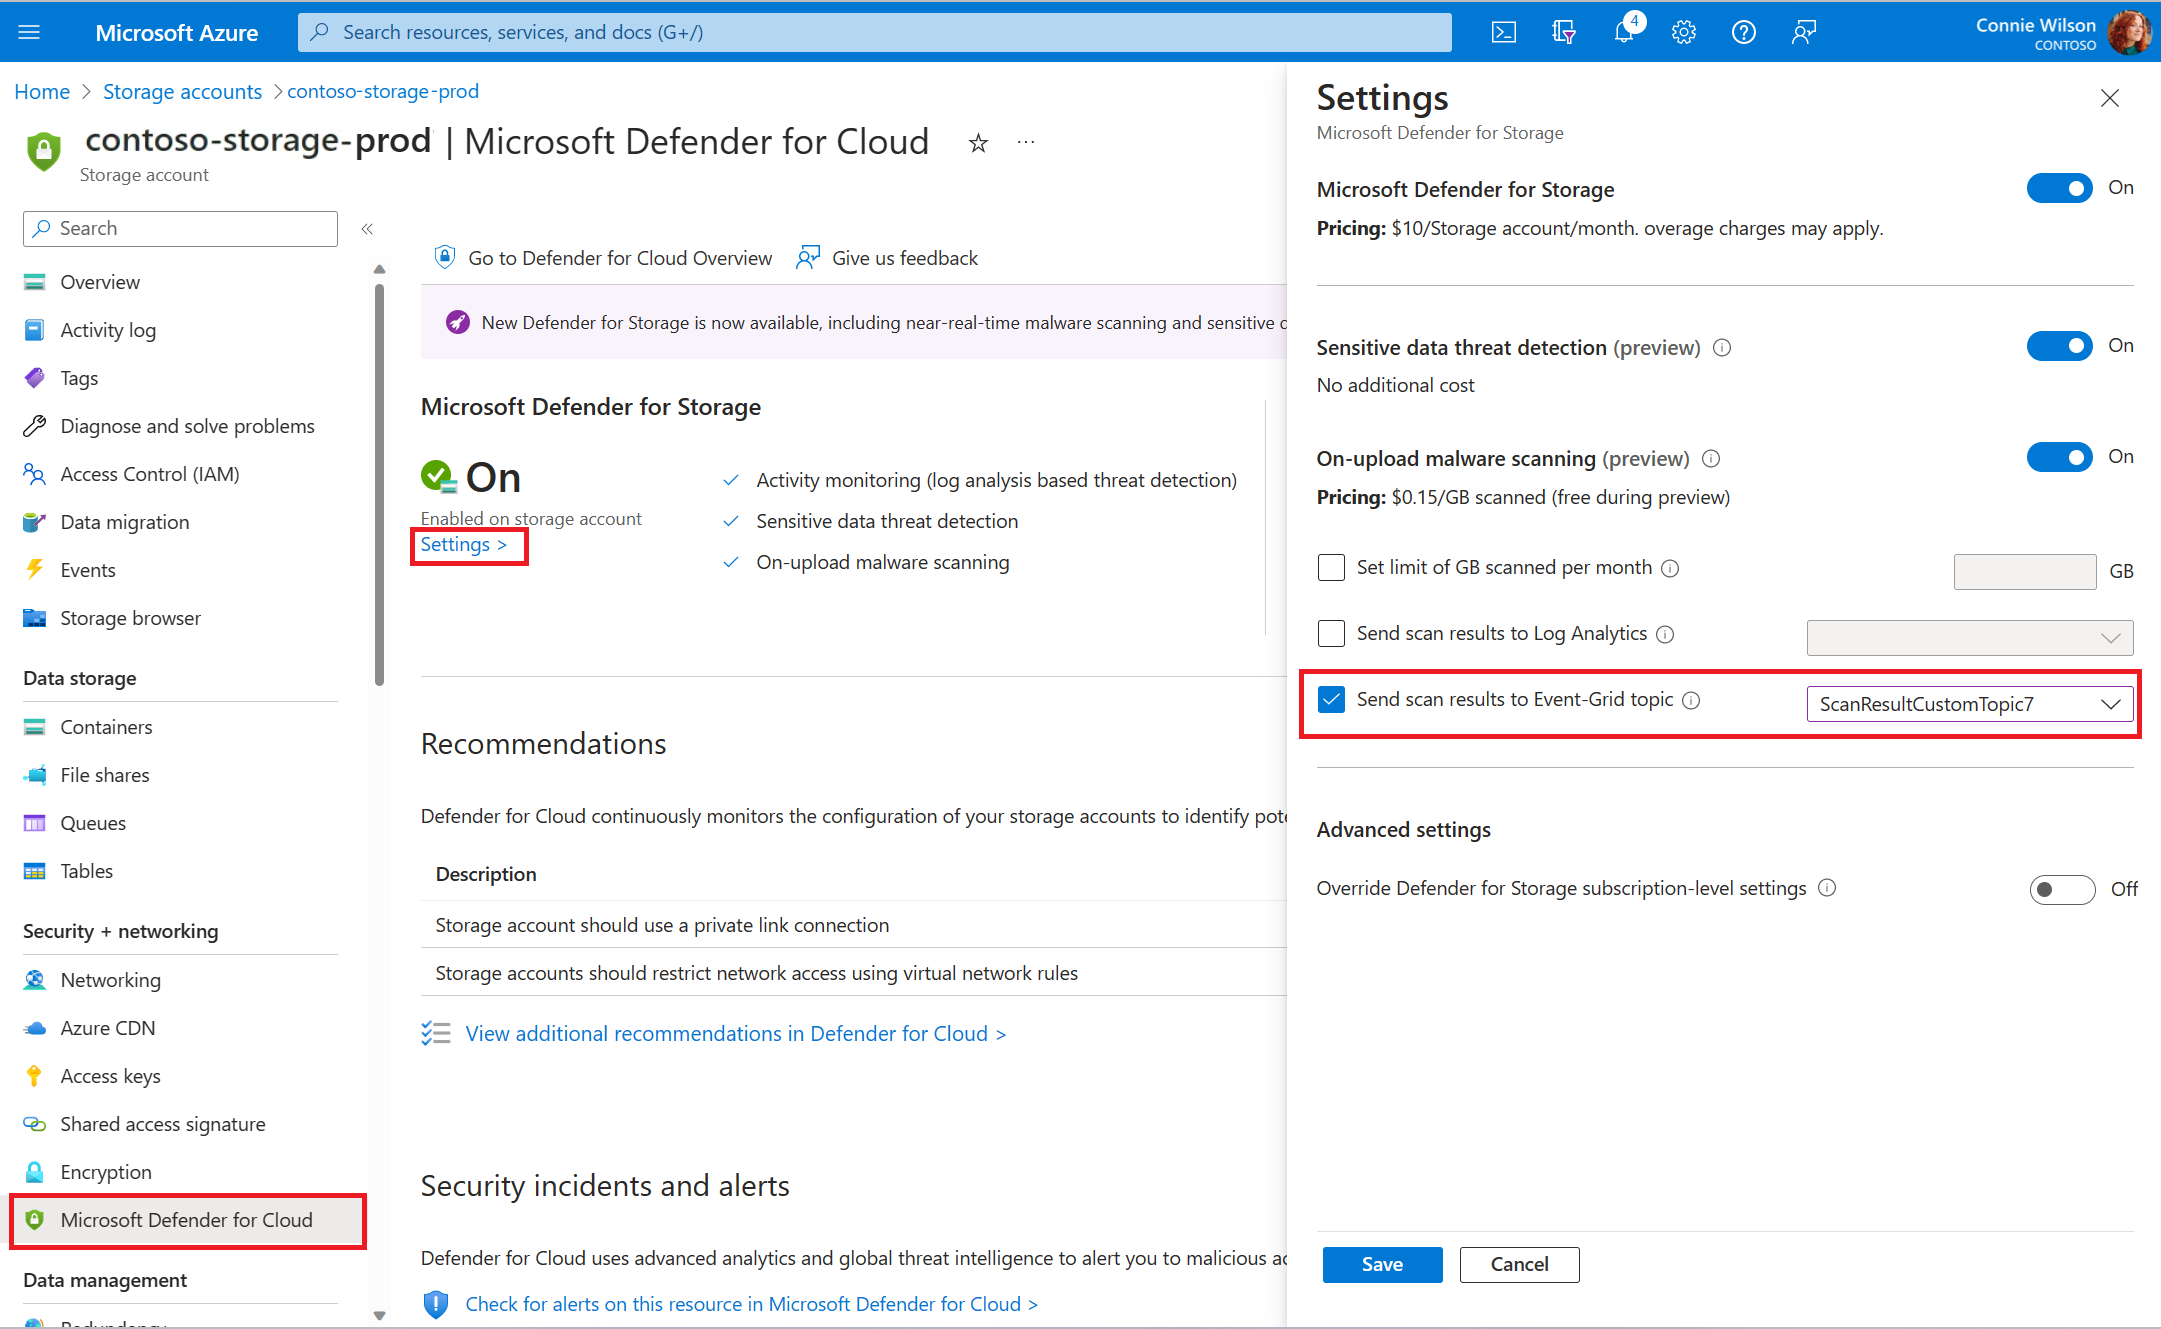Close the Settings panel
Viewport: 2161px width, 1329px height.
click(x=2110, y=98)
